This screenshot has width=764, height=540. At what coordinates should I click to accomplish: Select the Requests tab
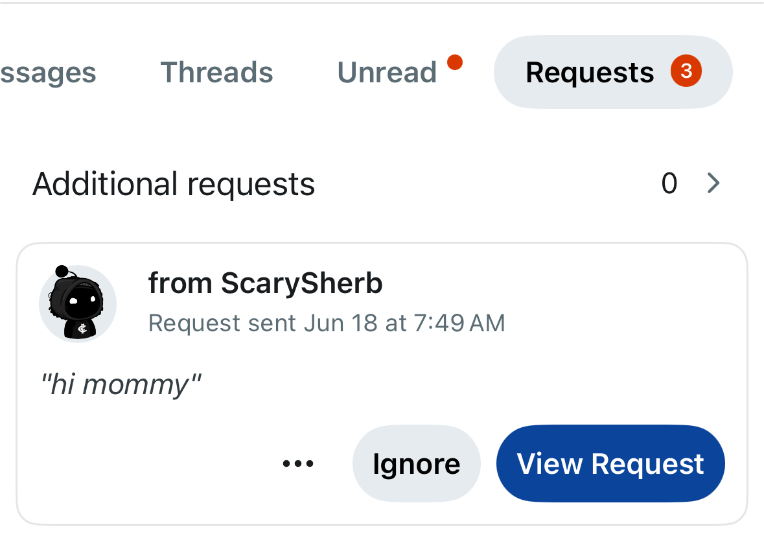613,72
